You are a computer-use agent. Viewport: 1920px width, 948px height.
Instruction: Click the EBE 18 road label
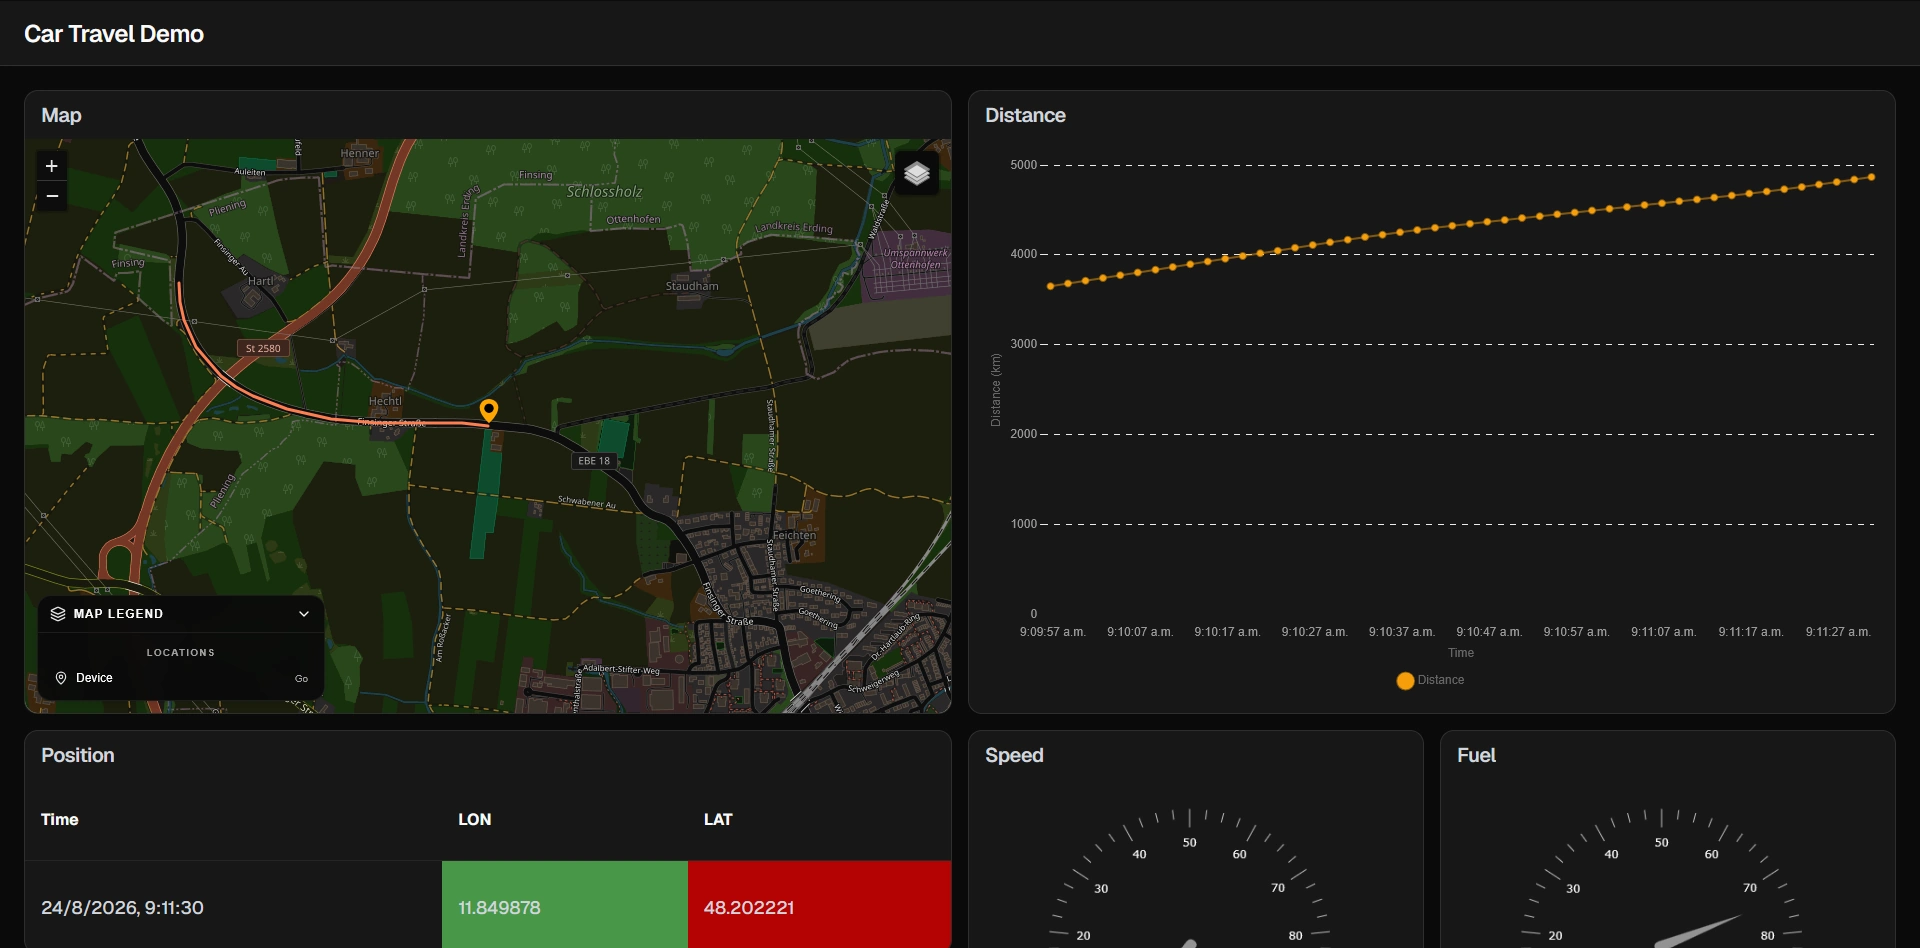pyautogui.click(x=594, y=461)
